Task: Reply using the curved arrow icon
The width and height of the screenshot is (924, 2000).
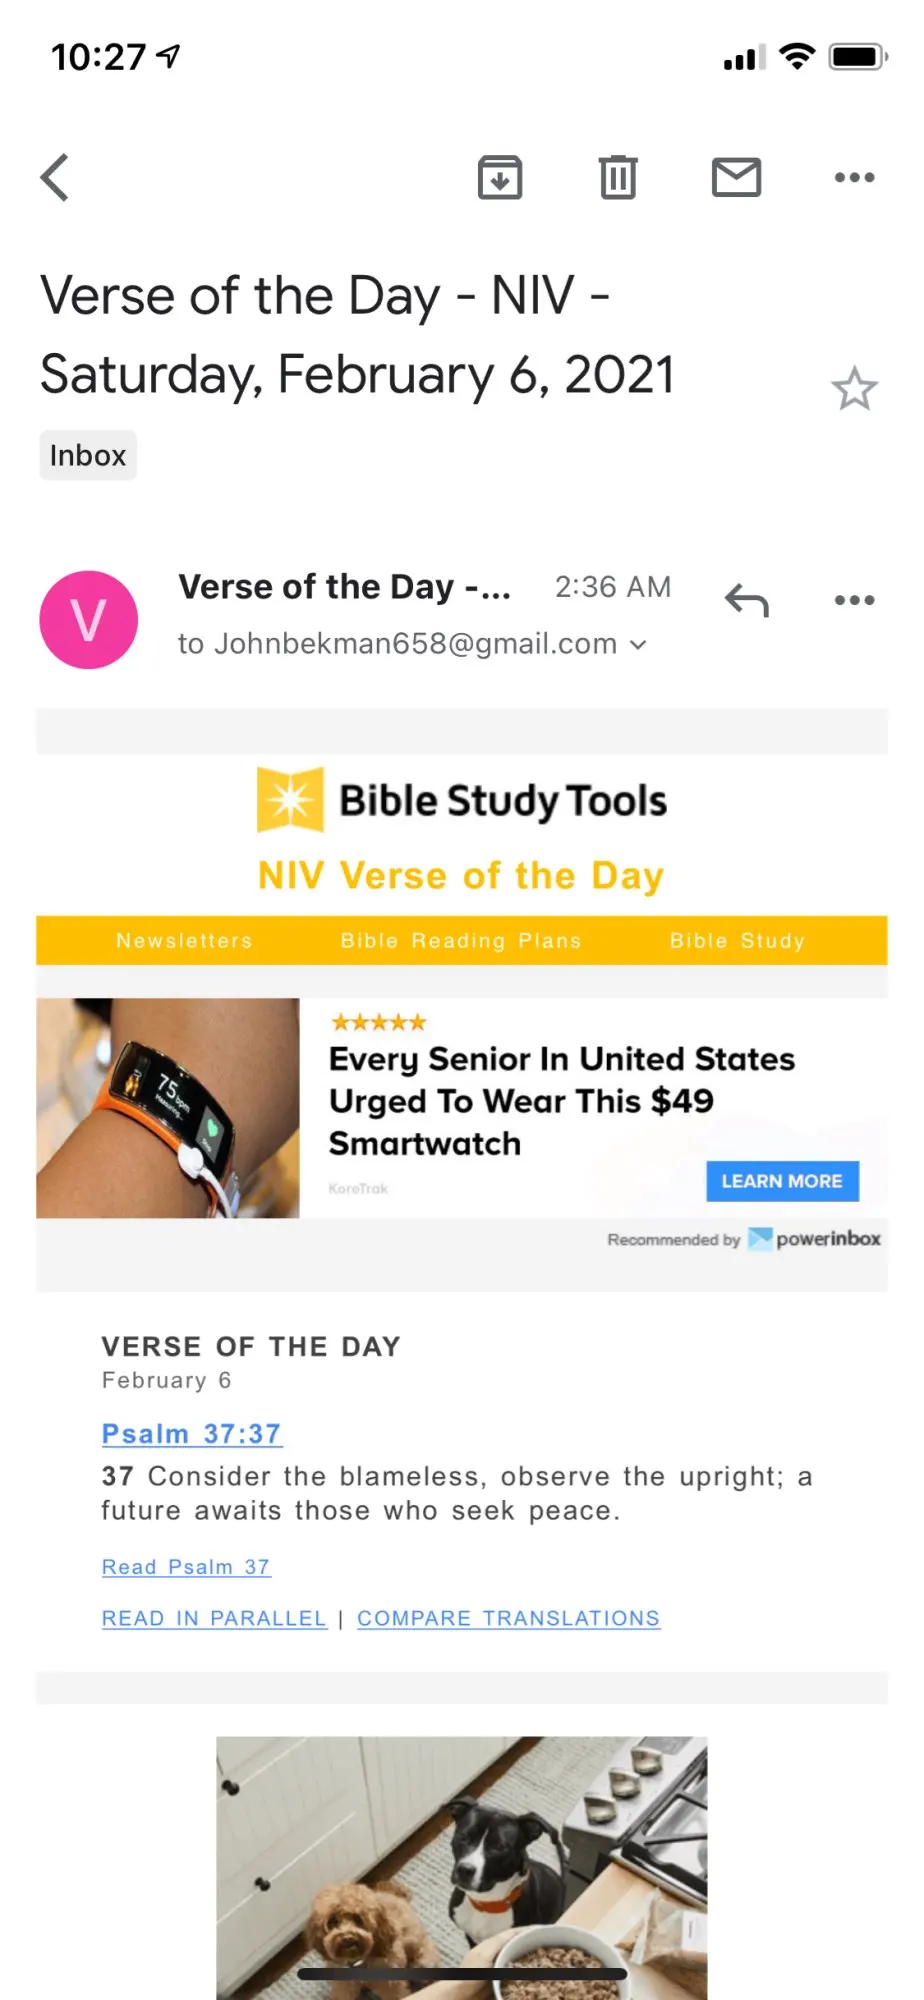Action: coord(746,600)
